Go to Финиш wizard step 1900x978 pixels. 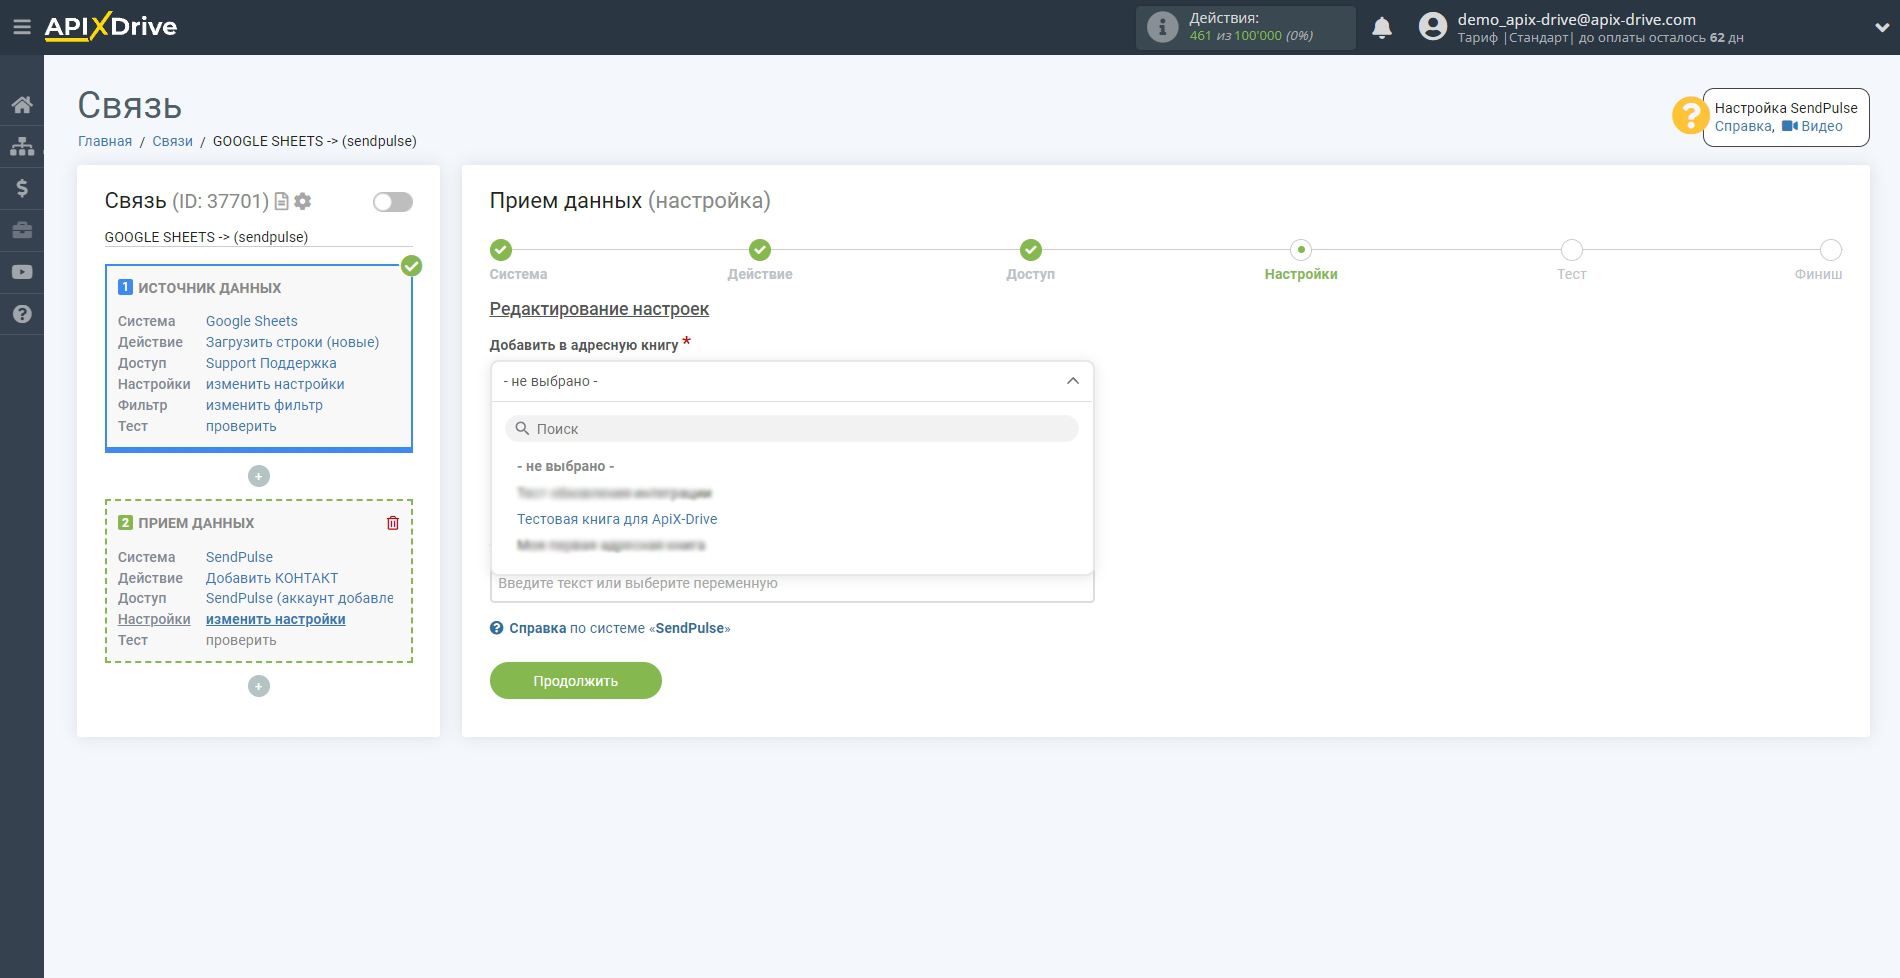click(1831, 250)
